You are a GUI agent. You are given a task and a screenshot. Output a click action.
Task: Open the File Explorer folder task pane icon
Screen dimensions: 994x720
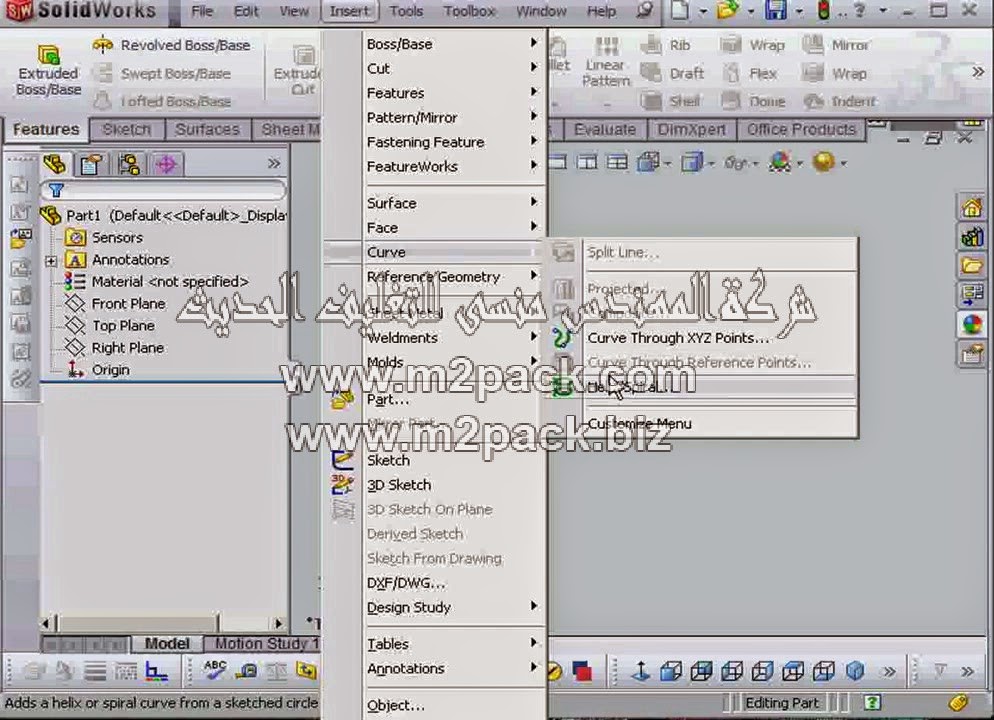point(971,266)
